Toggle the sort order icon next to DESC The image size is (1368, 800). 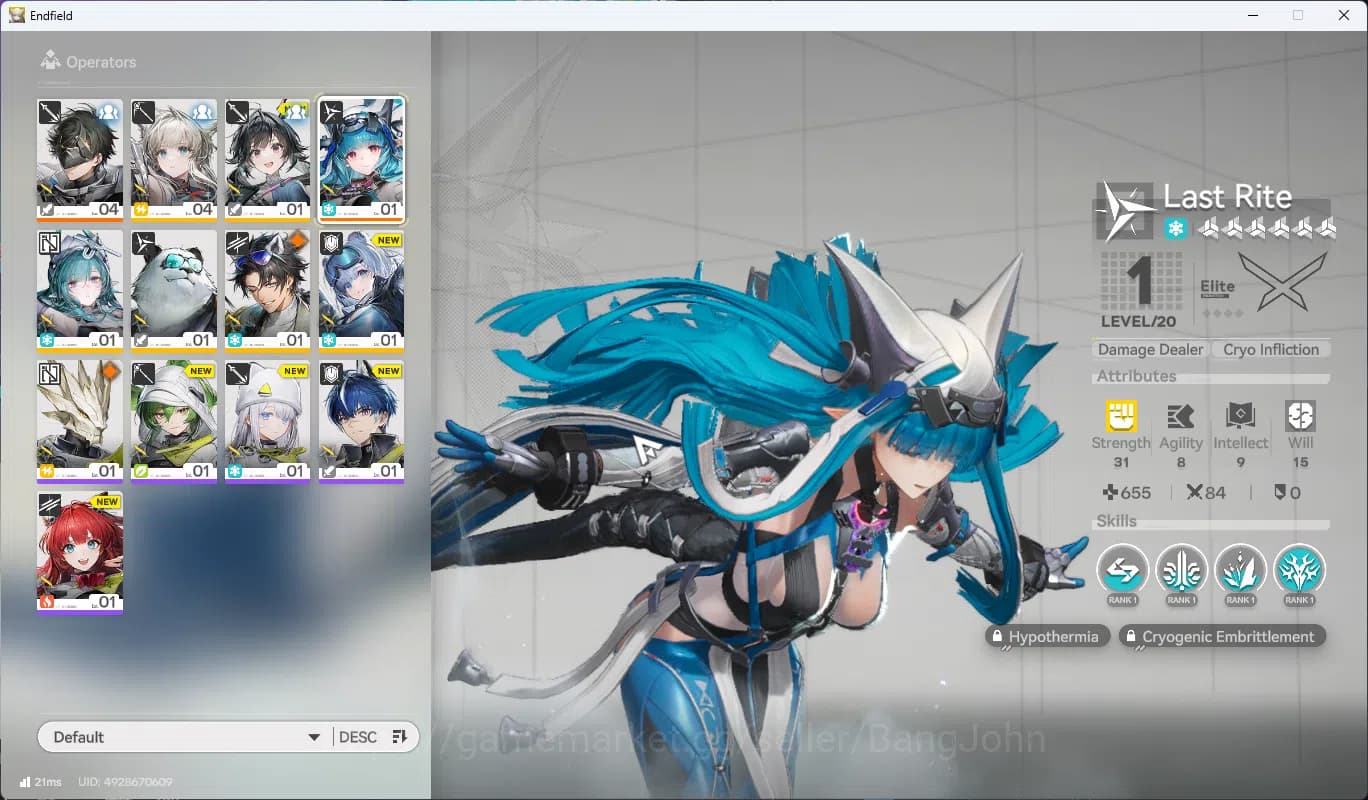coord(400,737)
